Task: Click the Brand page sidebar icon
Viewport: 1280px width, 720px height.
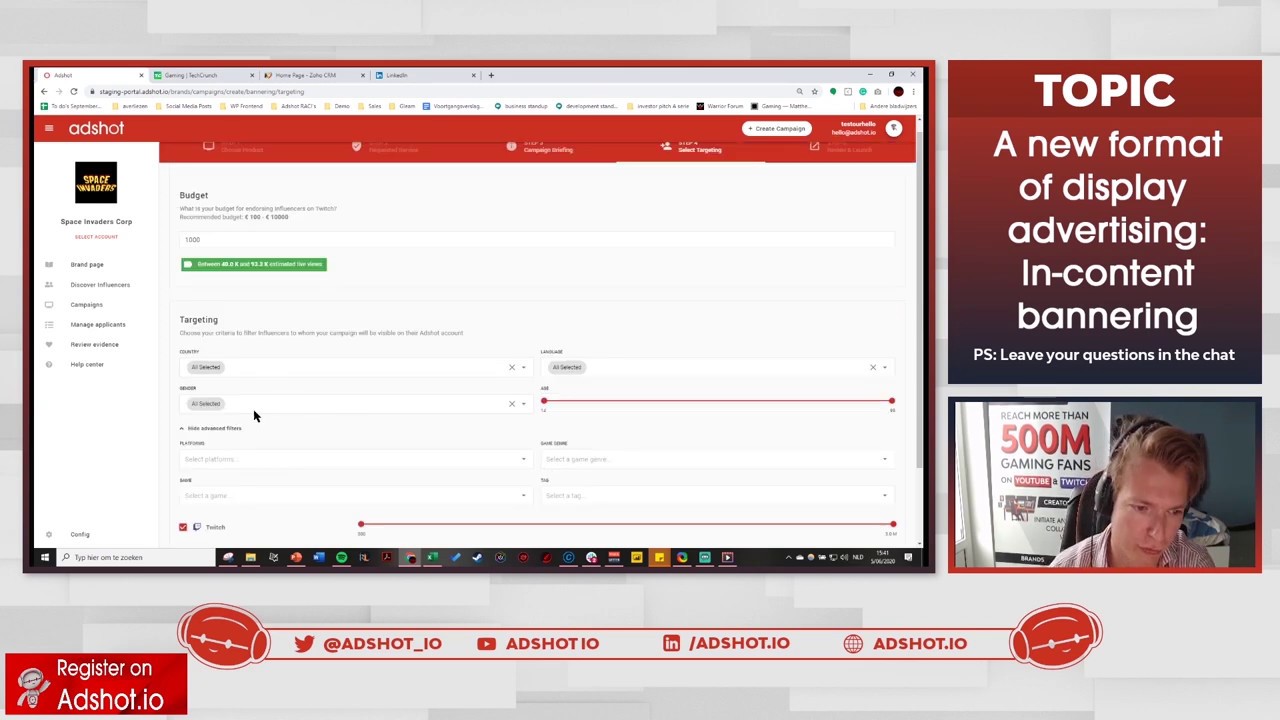Action: 49,264
